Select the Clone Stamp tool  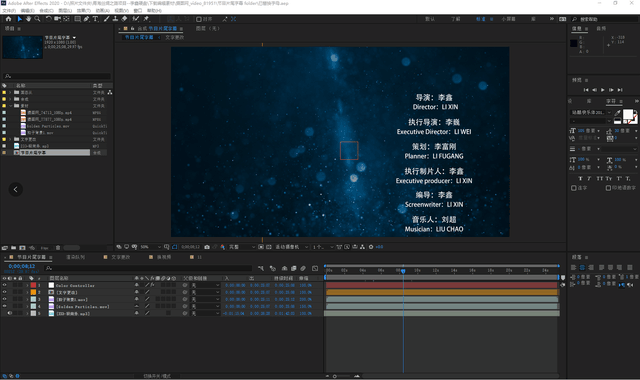click(116, 19)
